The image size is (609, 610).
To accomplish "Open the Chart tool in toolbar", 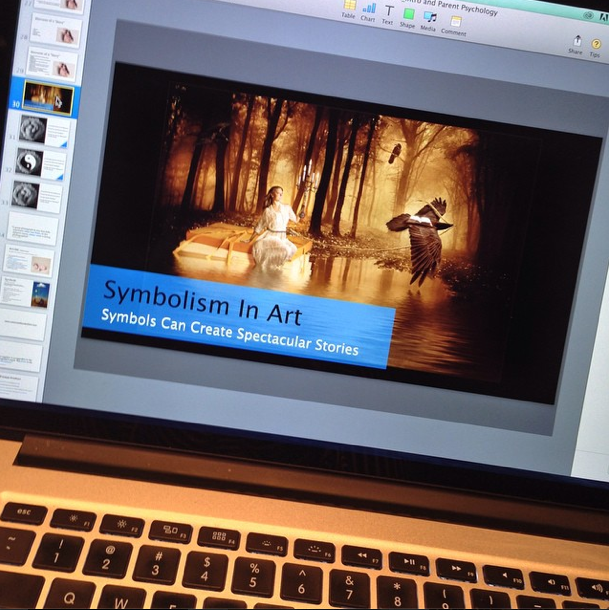I will pyautogui.click(x=368, y=12).
